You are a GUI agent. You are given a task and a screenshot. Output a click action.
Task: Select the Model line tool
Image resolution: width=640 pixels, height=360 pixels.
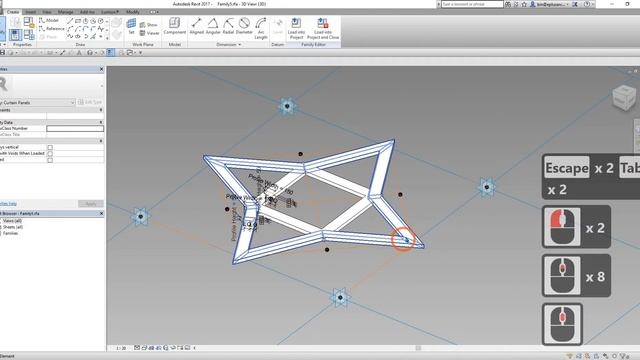tap(49, 20)
